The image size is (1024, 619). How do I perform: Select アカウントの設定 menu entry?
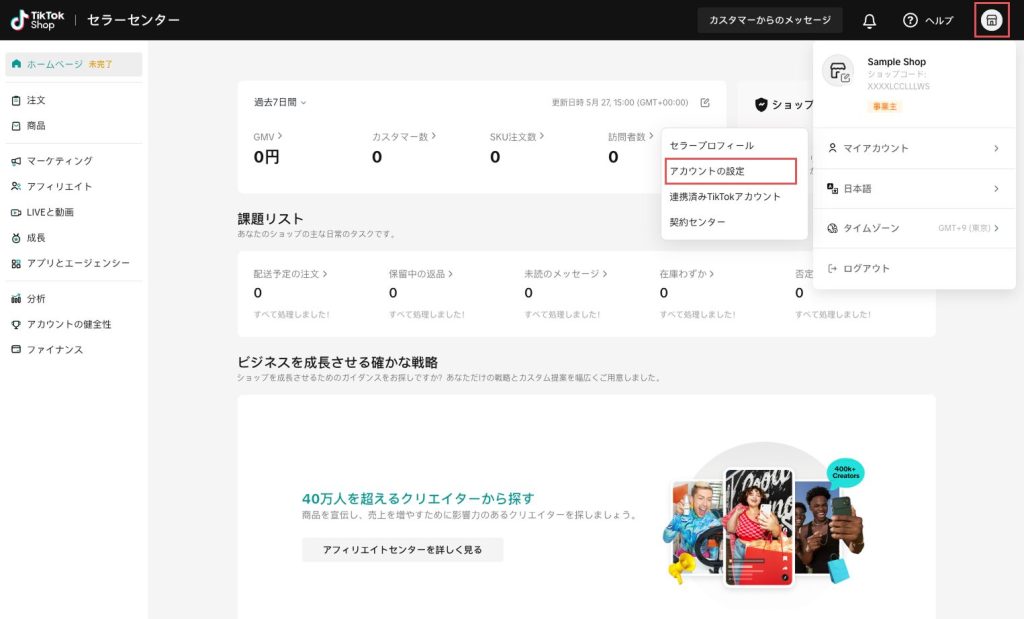coord(731,171)
